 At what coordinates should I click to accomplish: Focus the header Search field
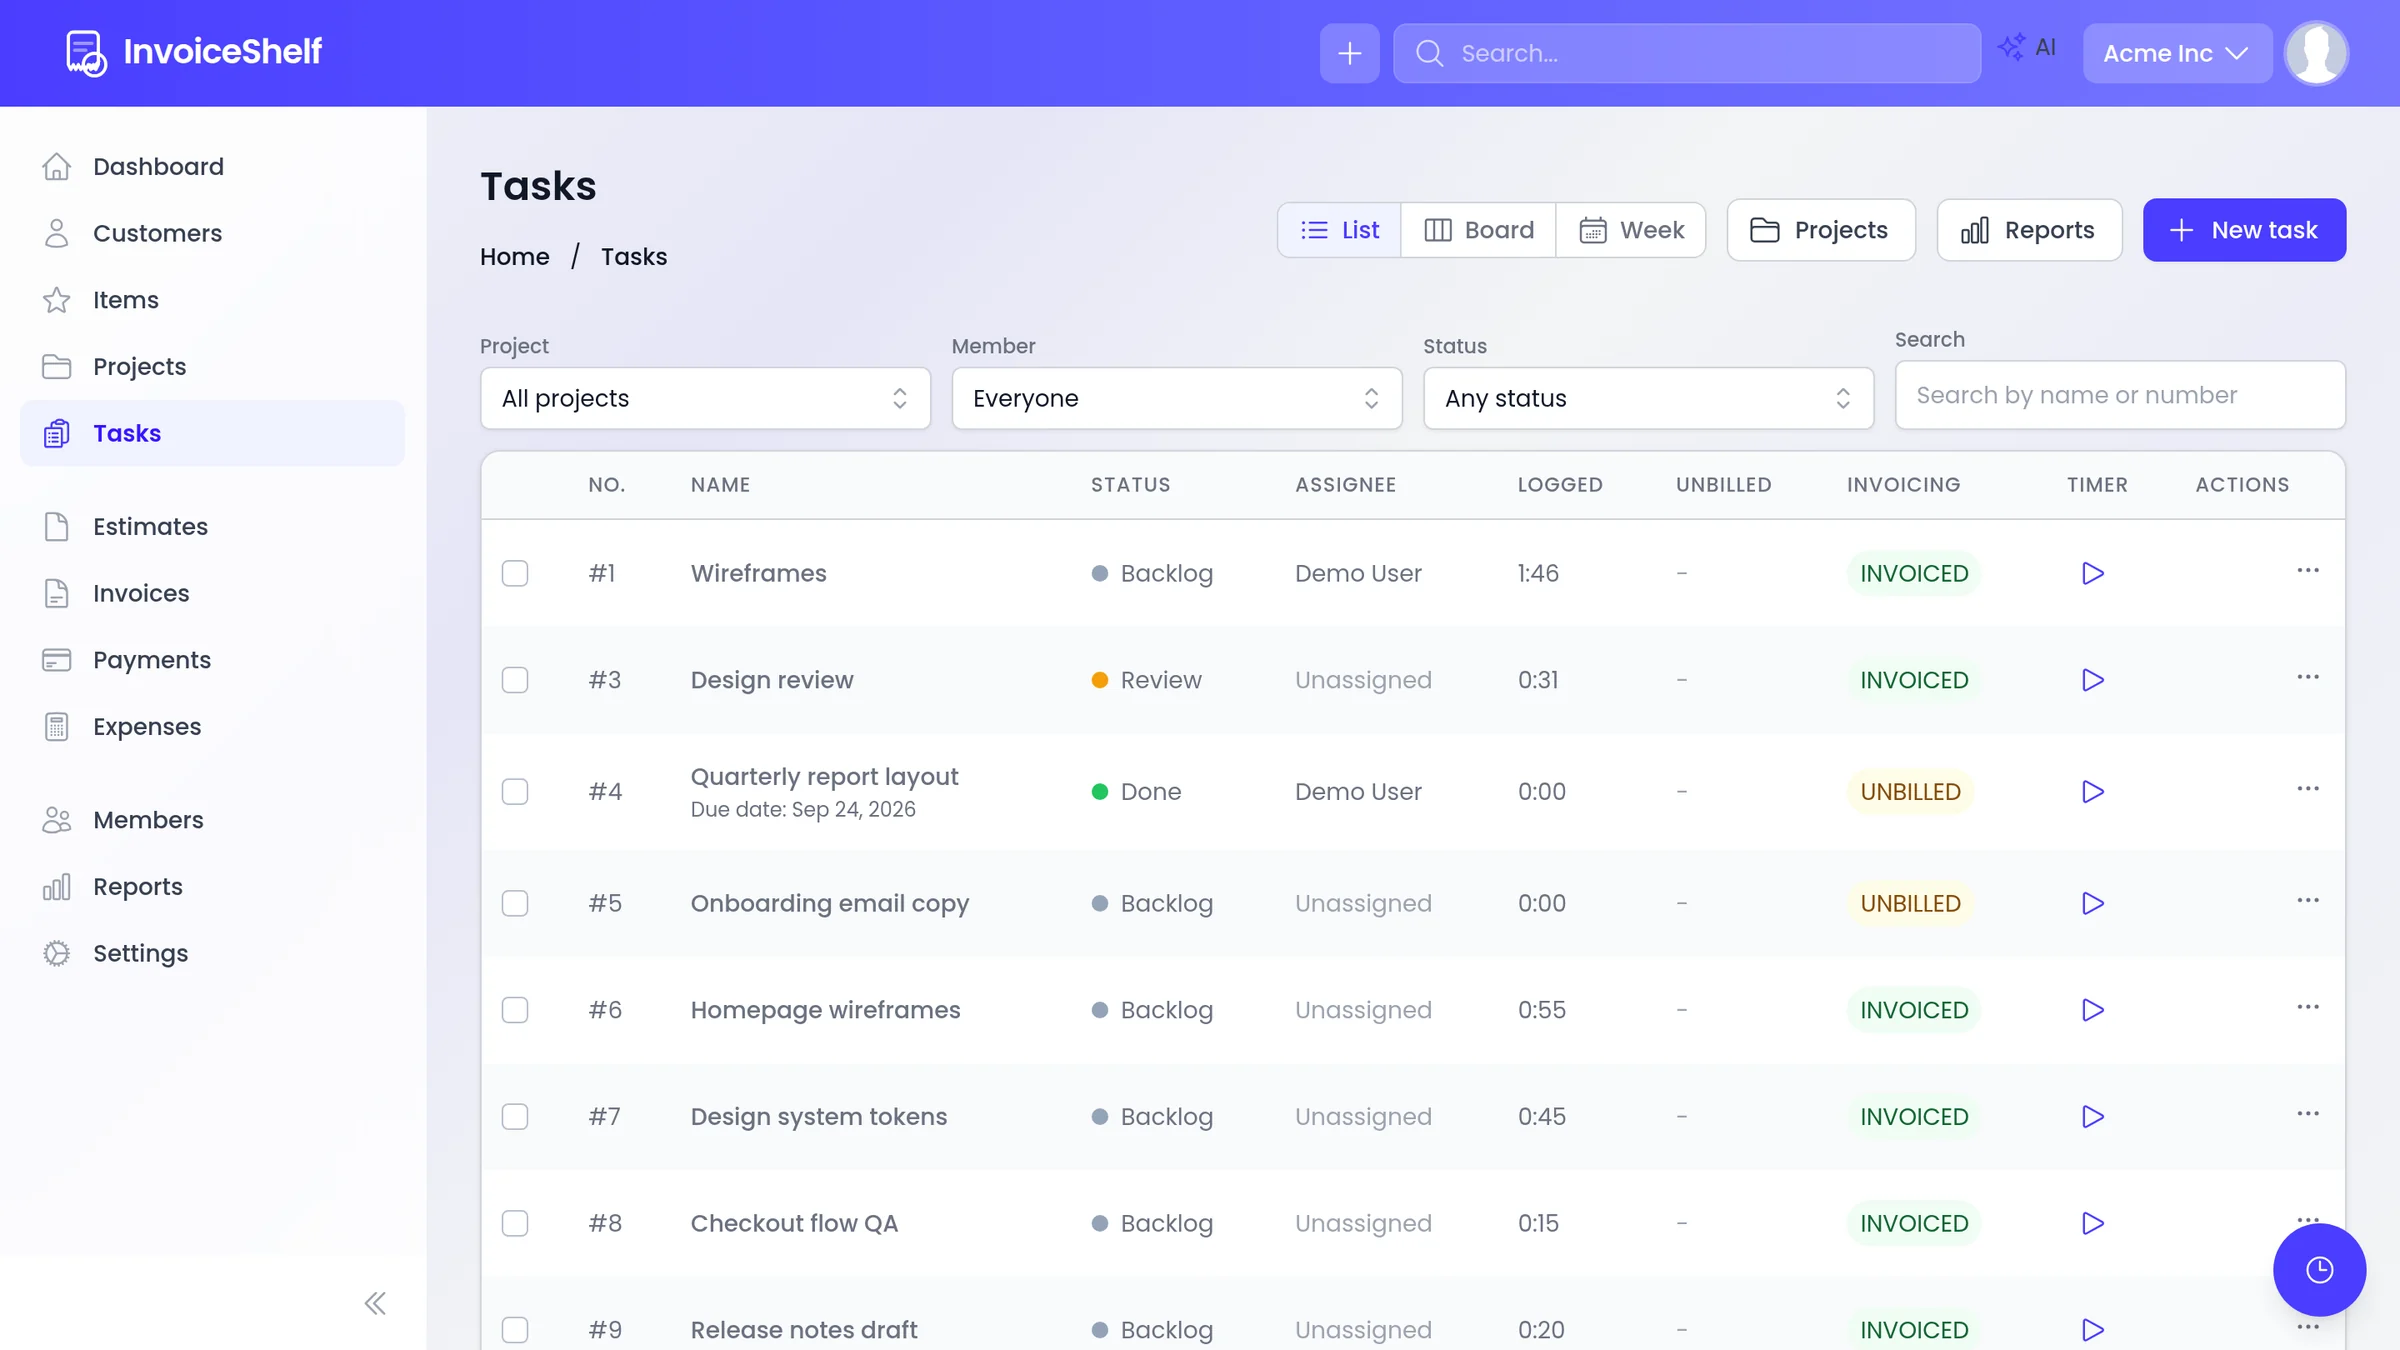pyautogui.click(x=1686, y=53)
